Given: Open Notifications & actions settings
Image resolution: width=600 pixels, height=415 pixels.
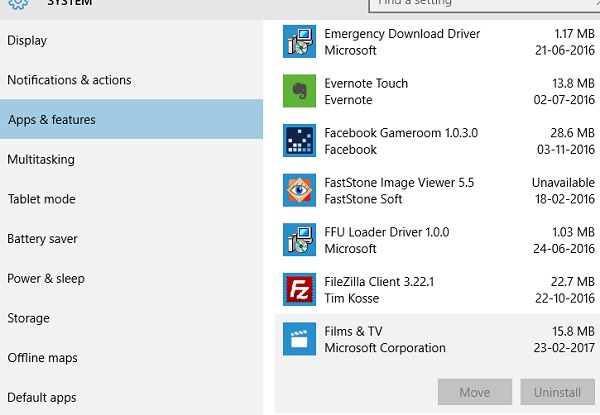Looking at the screenshot, I should tap(131, 80).
